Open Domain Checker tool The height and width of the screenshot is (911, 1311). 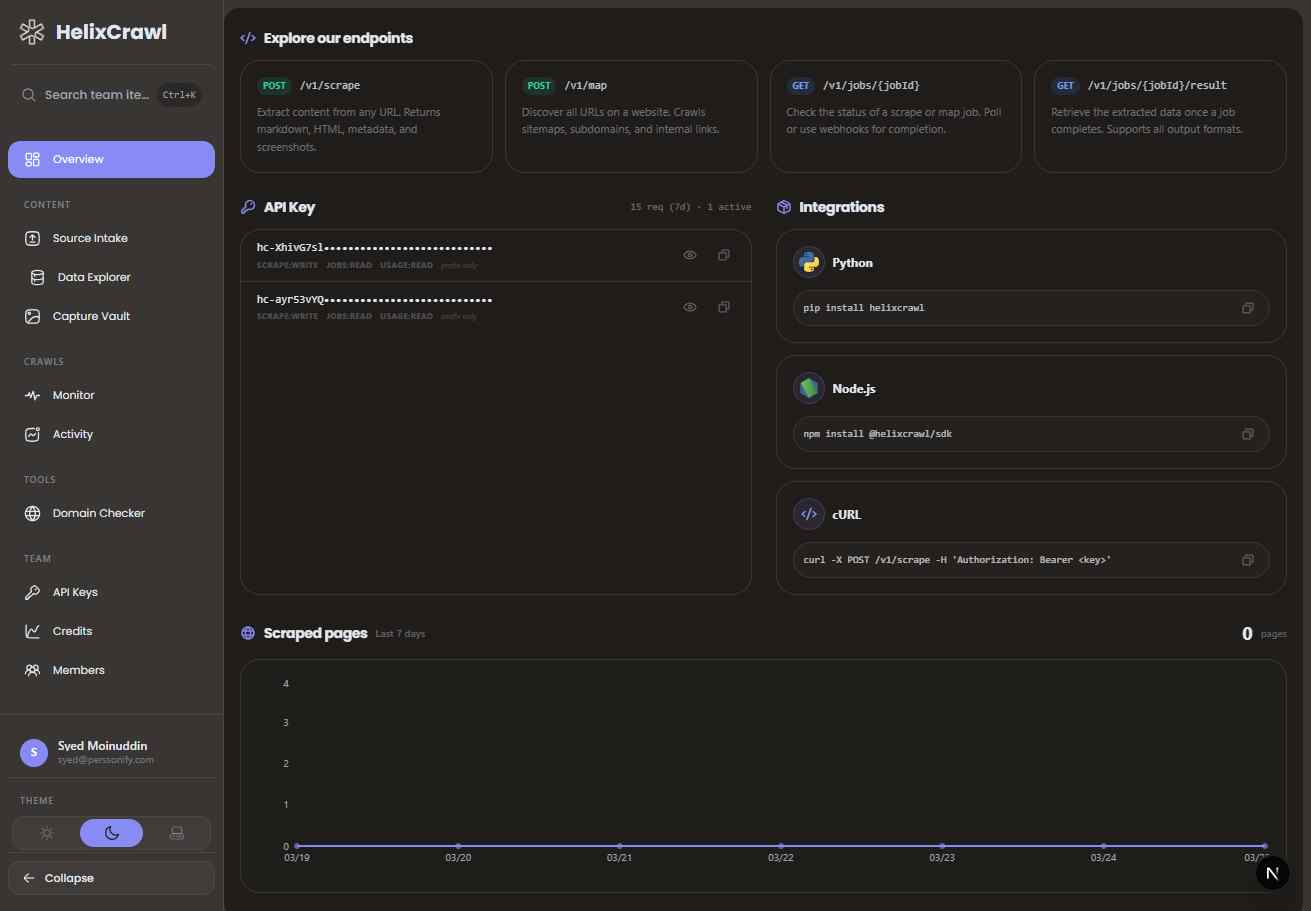[x=111, y=513]
